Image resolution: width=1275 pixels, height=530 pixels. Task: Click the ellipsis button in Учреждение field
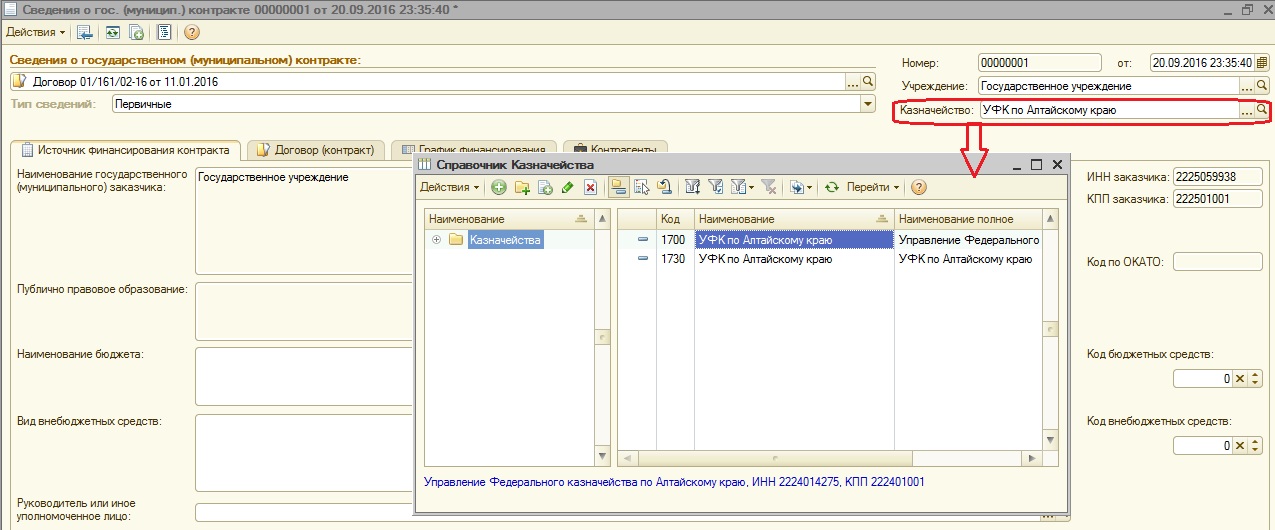click(1246, 86)
